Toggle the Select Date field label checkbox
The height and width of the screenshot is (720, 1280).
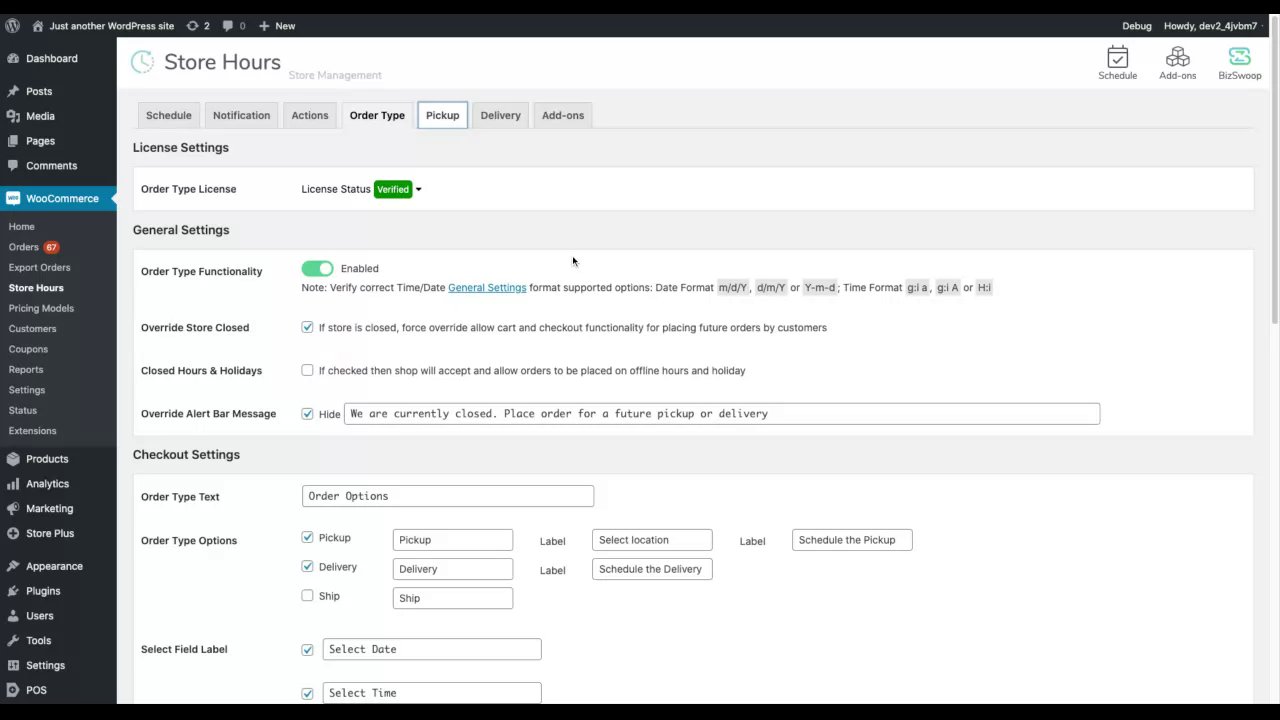(x=307, y=649)
